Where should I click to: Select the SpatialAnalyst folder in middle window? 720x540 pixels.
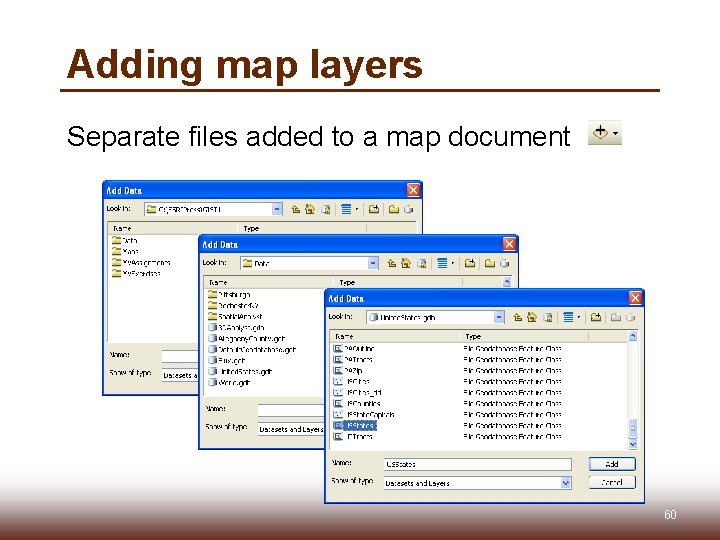[235, 316]
